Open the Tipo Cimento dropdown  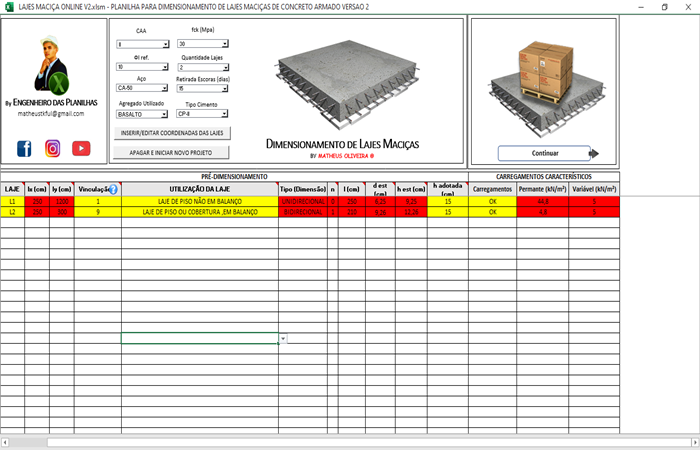[x=224, y=114]
